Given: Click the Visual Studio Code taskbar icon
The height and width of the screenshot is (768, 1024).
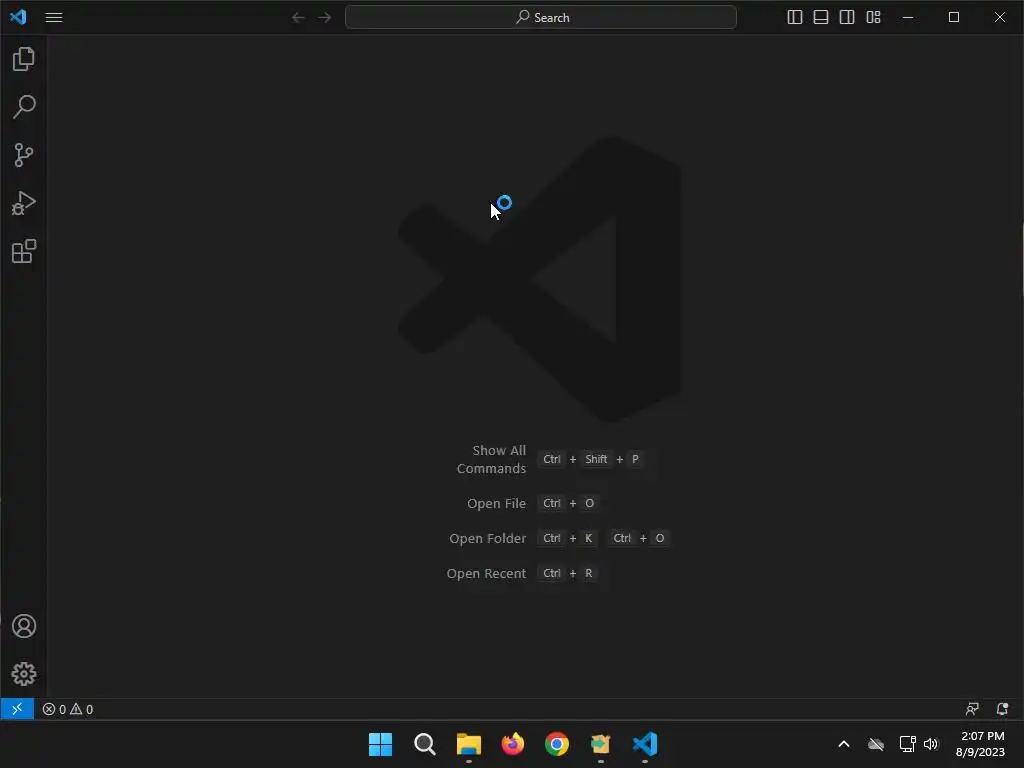Looking at the screenshot, I should 645,744.
